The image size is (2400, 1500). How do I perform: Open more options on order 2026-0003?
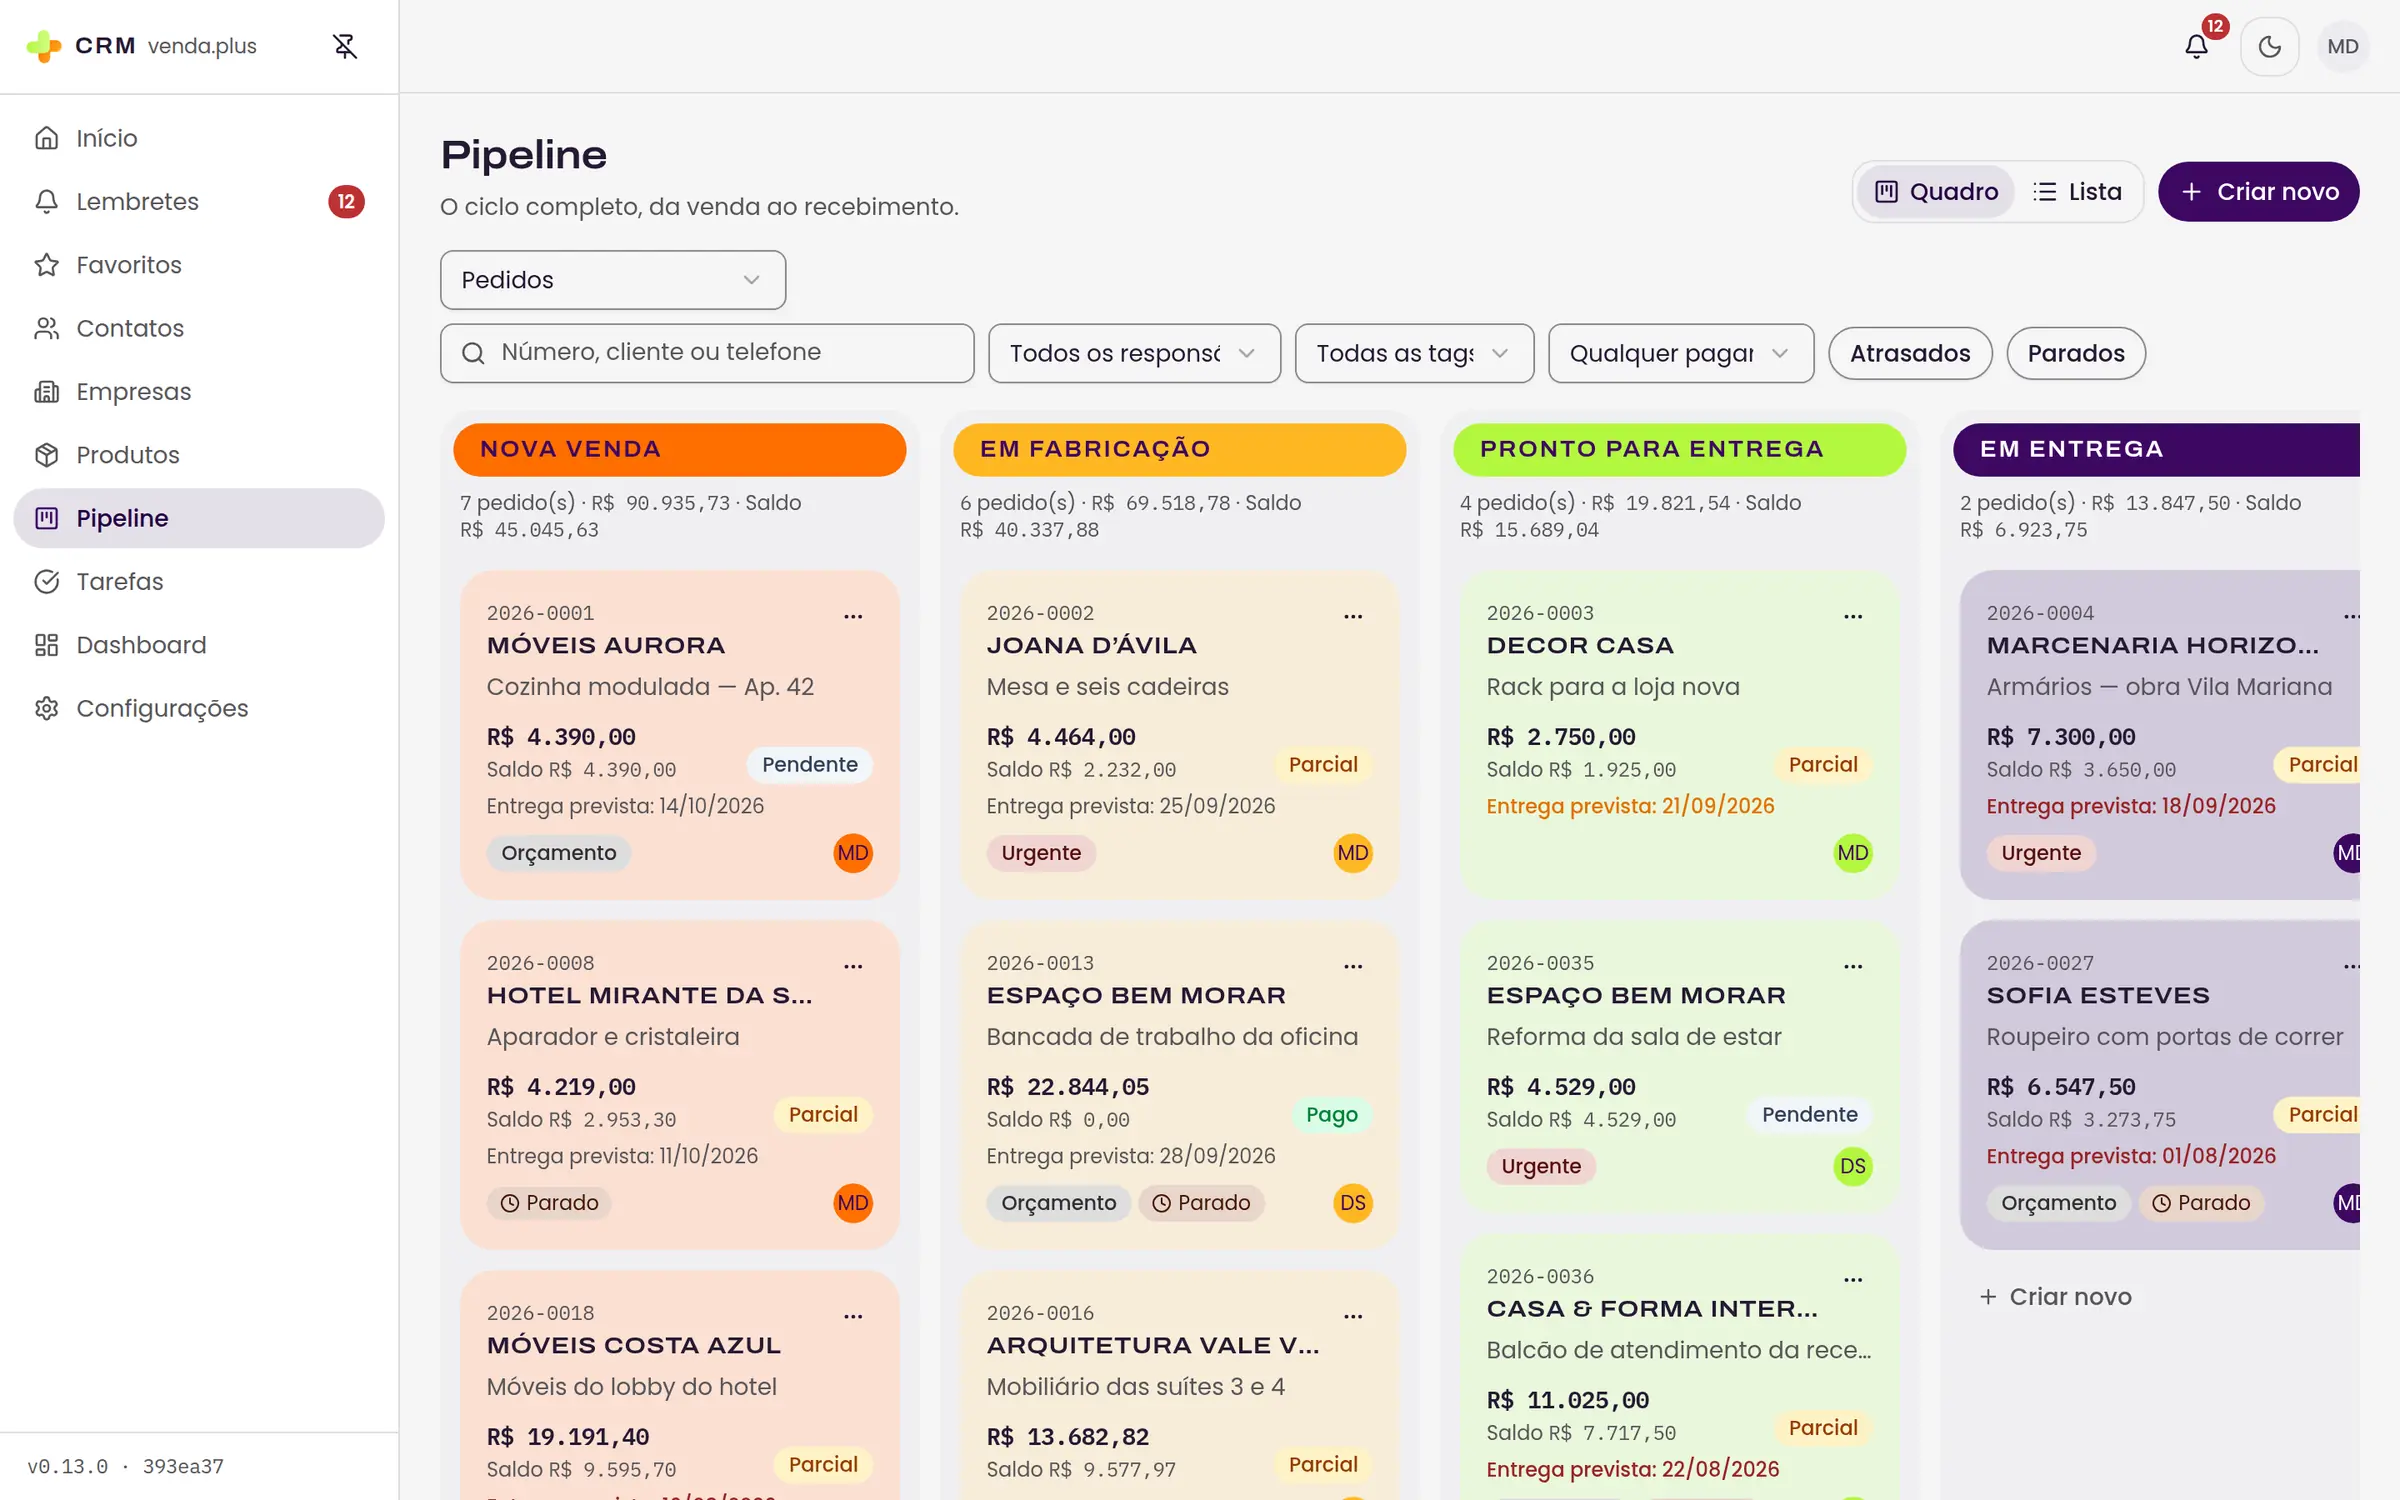[1853, 616]
